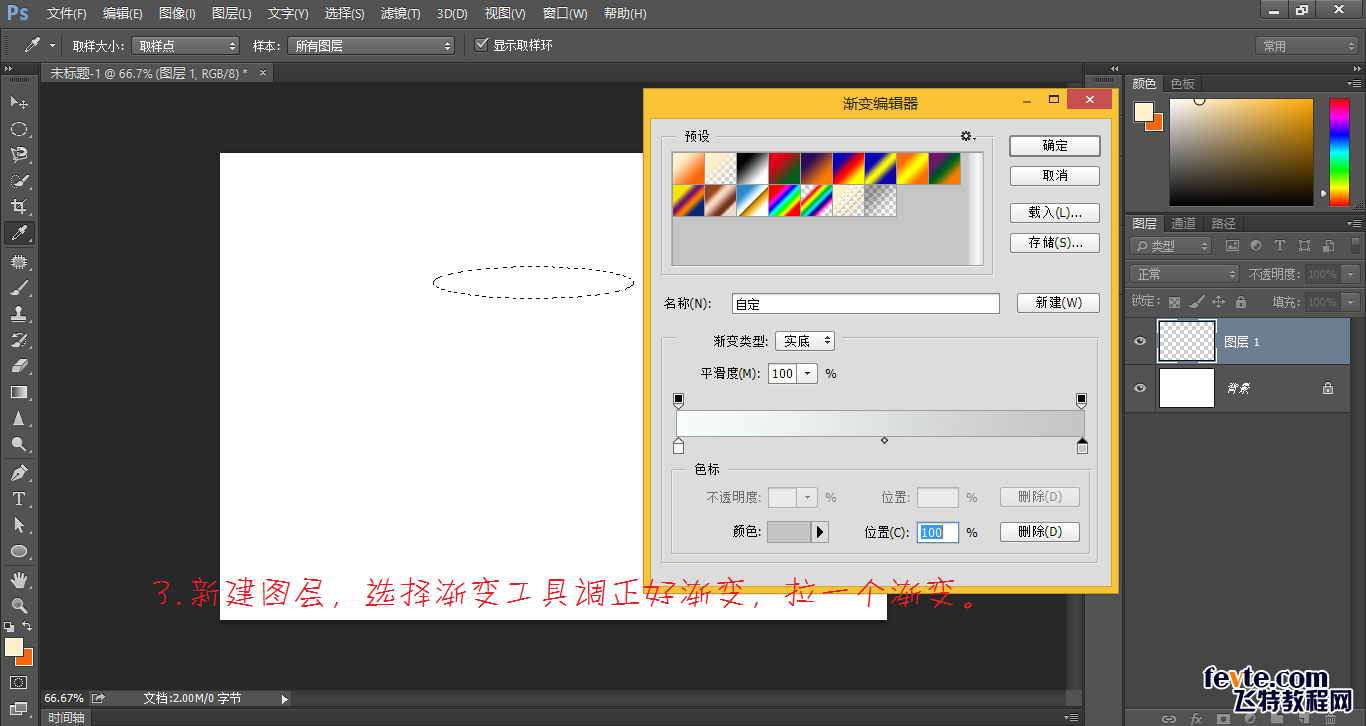Select the Eraser tool
This screenshot has width=1366, height=726.
coord(19,366)
